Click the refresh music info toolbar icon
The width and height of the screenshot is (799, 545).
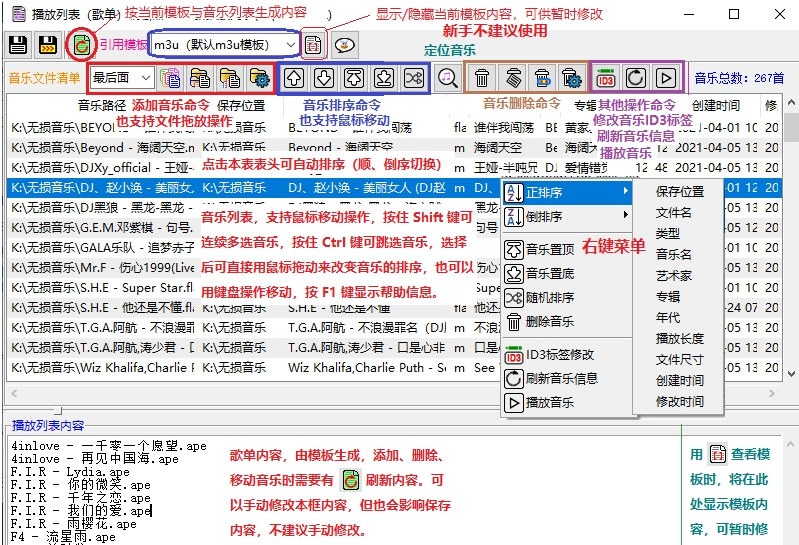(x=636, y=77)
